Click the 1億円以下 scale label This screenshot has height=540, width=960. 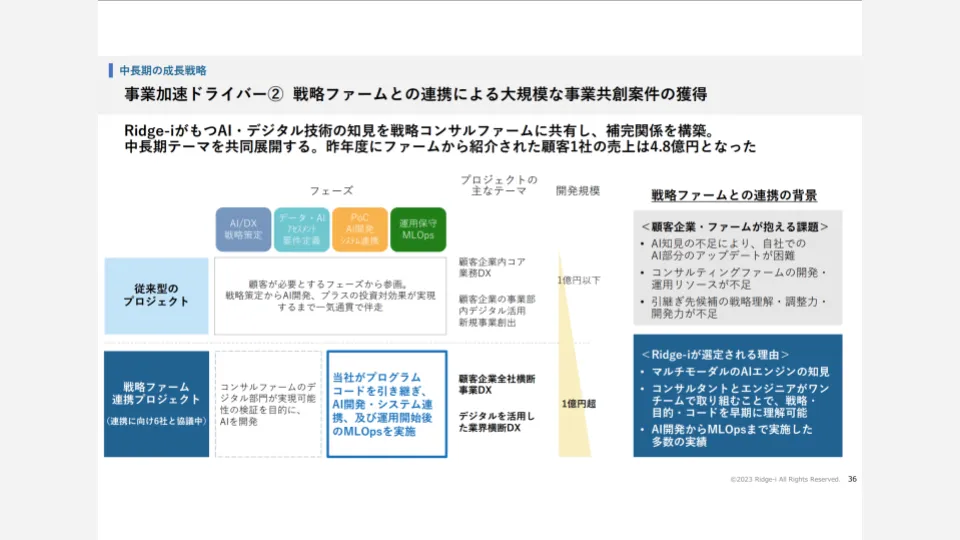(x=579, y=280)
